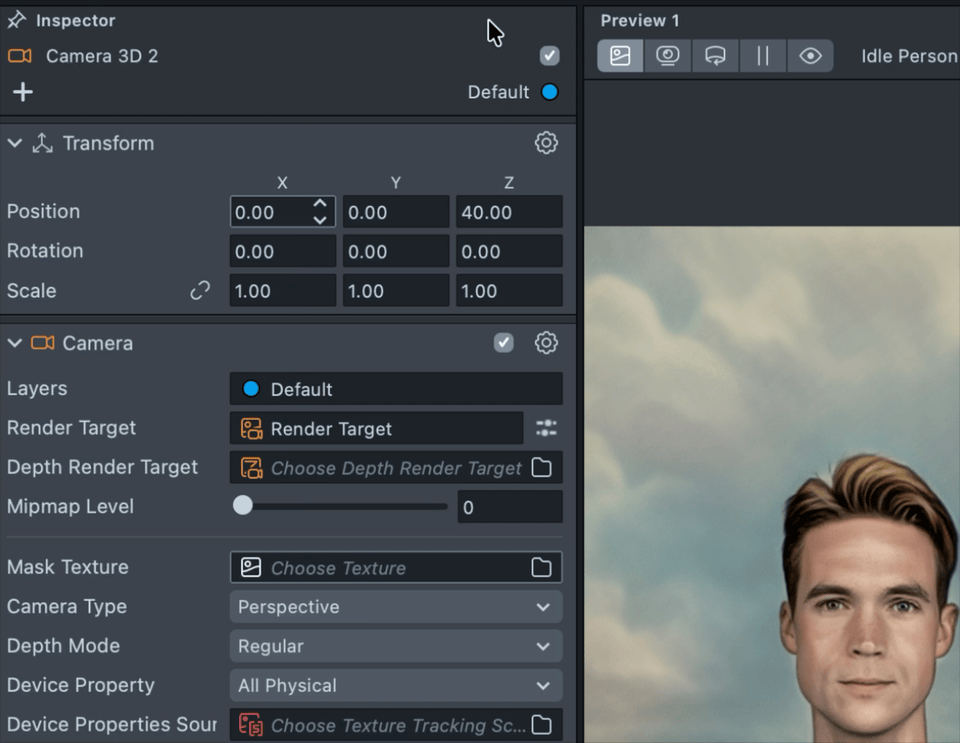The width and height of the screenshot is (960, 743).
Task: Select the image preview mode icon
Action: tap(620, 56)
